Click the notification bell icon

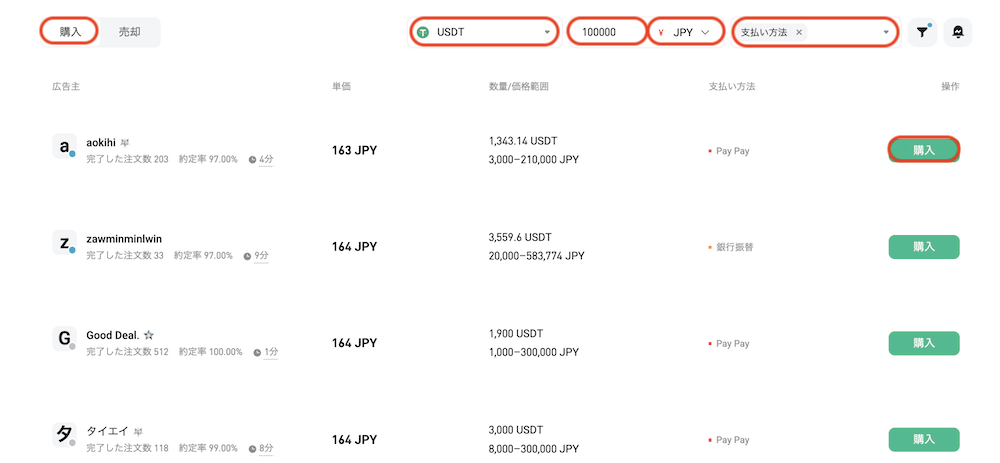click(957, 33)
